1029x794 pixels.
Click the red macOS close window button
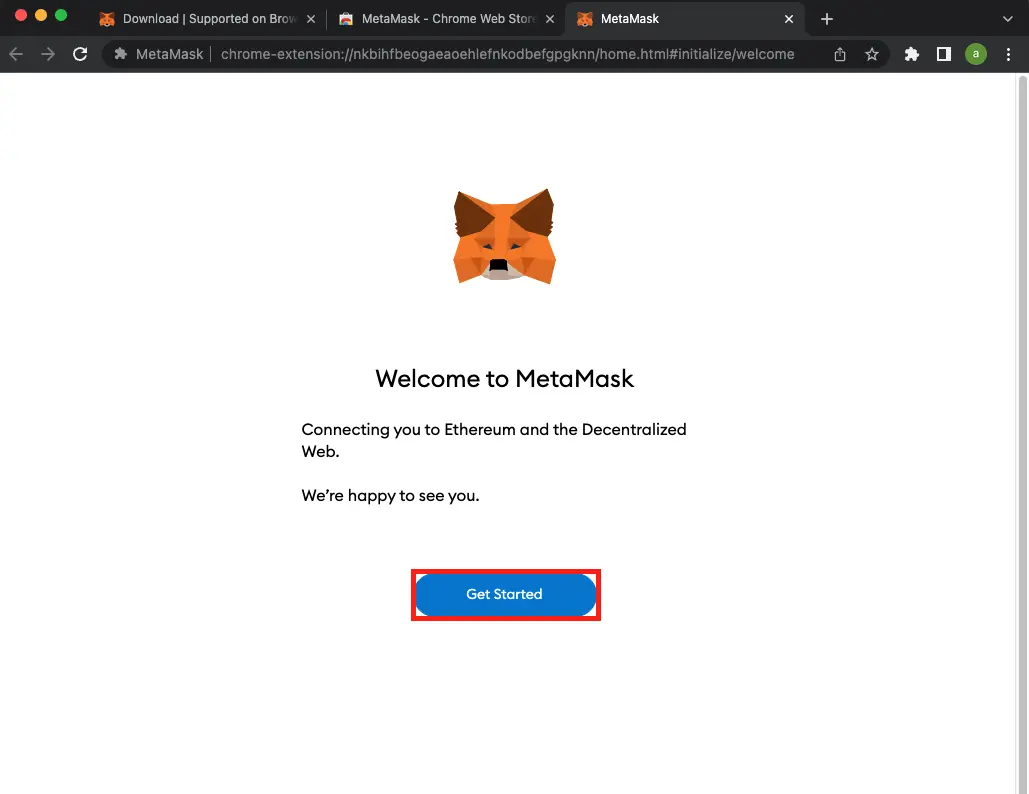20,15
